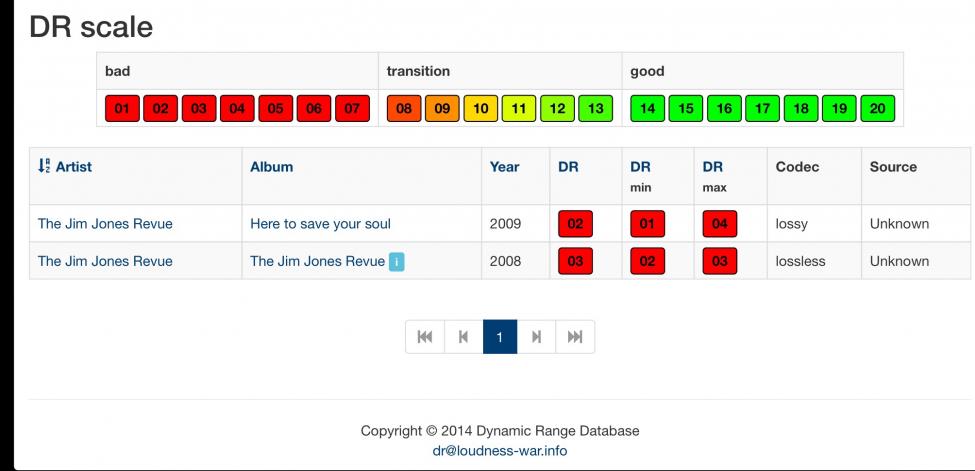Go to first page using pagination icon
Screen dimensions: 975x471
point(425,337)
